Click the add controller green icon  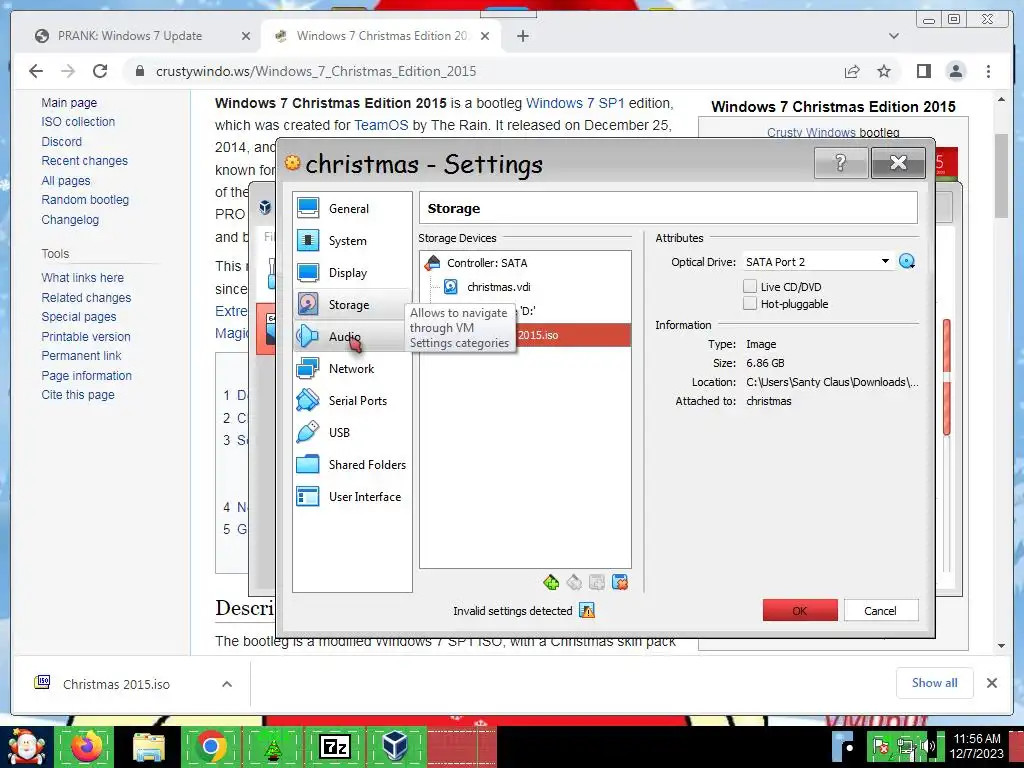click(x=551, y=582)
